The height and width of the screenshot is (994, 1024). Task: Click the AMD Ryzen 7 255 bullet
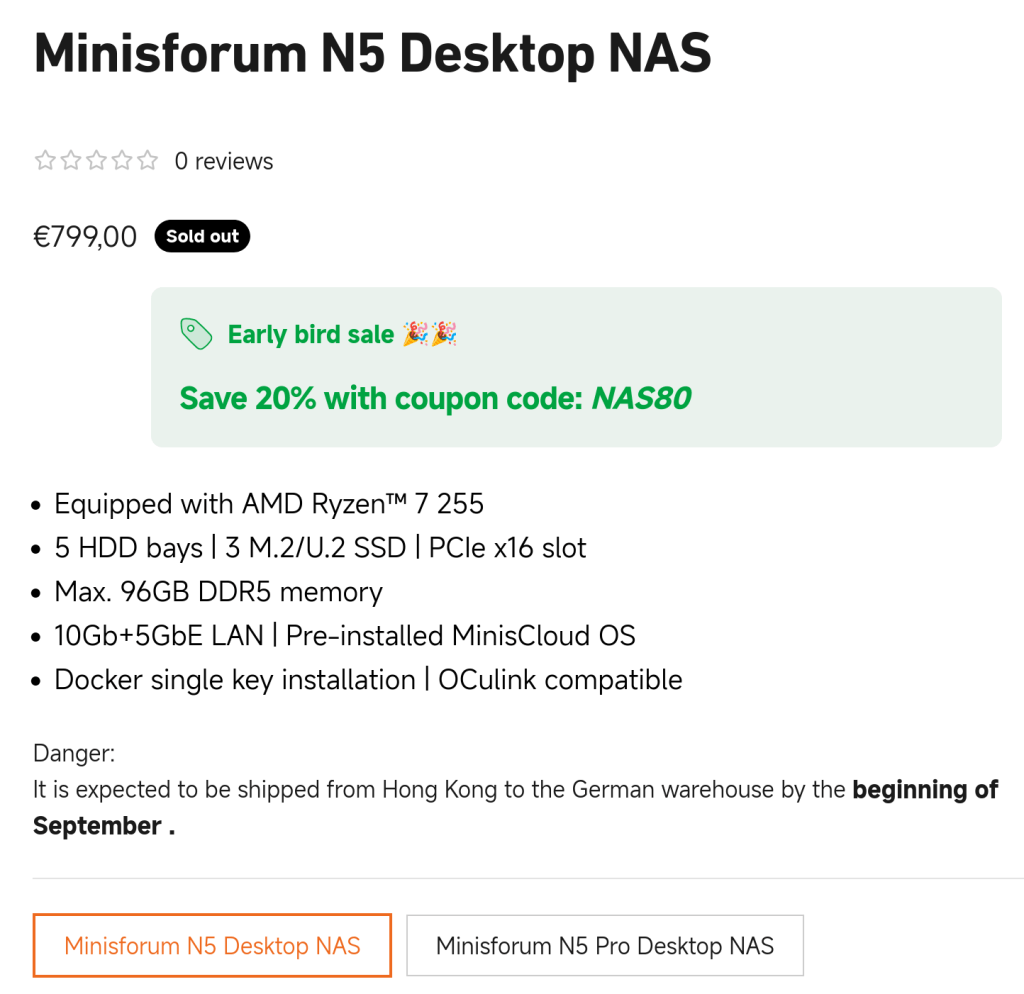269,504
